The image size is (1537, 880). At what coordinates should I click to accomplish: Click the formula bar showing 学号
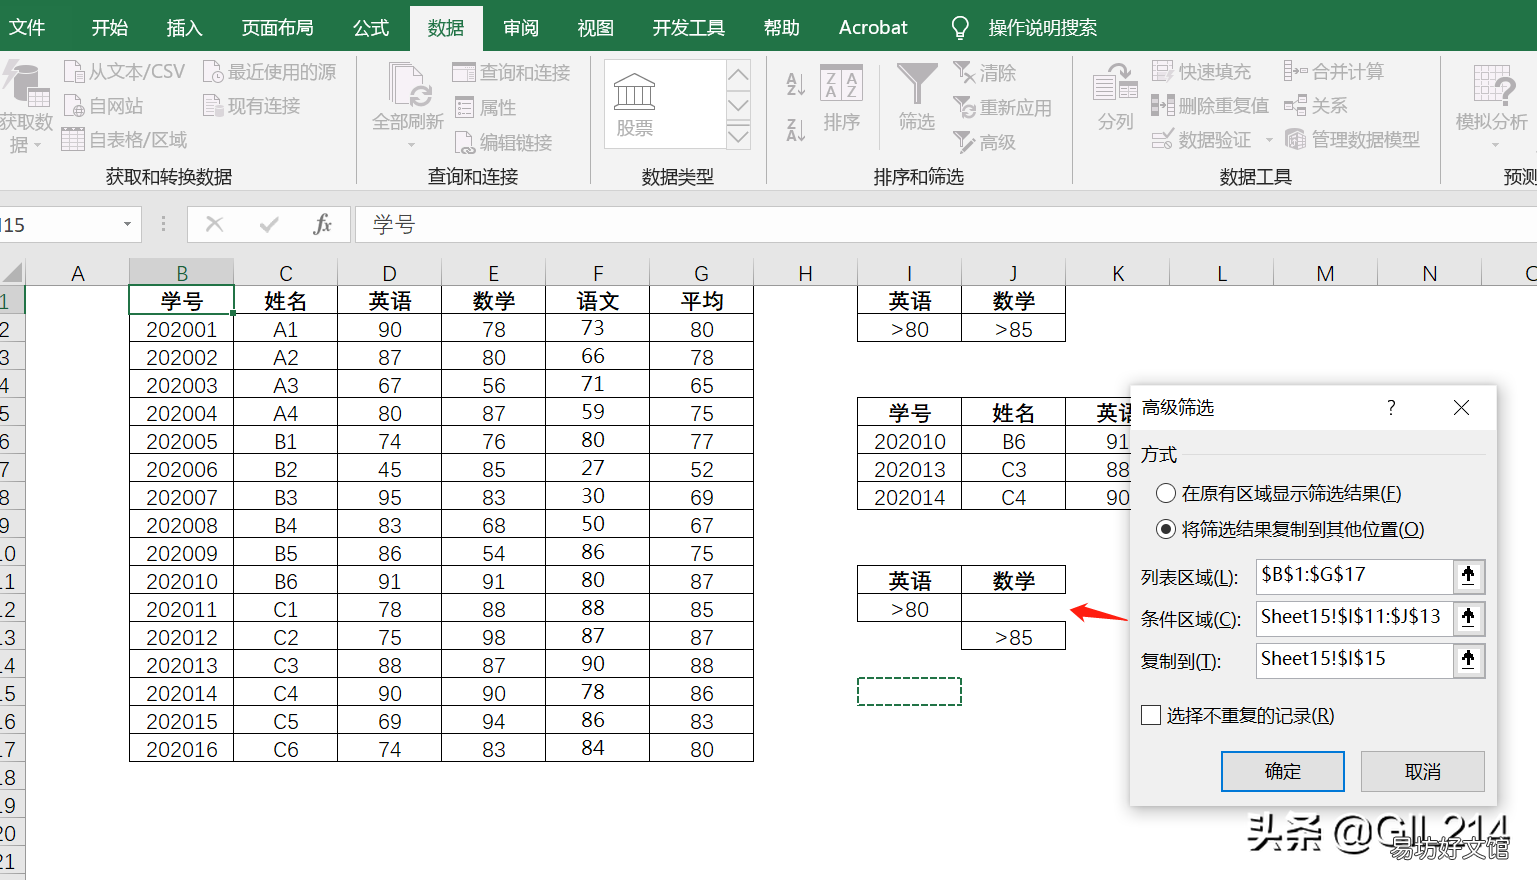coord(945,225)
